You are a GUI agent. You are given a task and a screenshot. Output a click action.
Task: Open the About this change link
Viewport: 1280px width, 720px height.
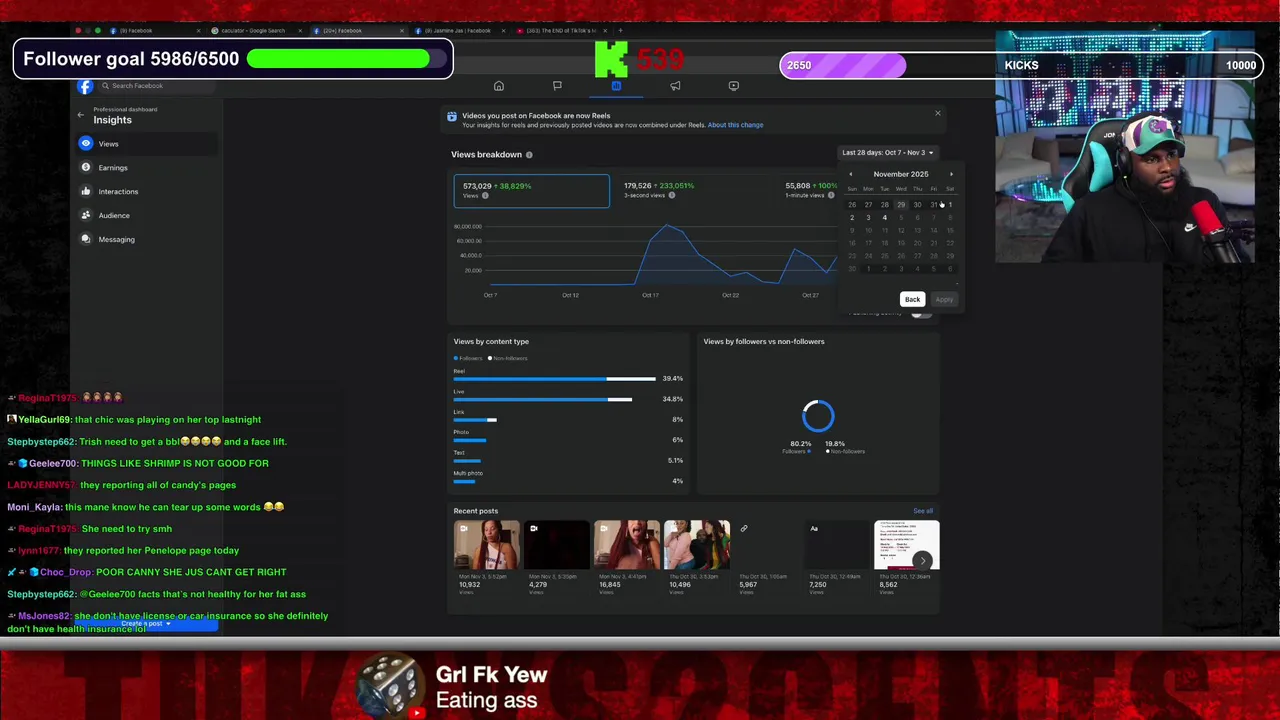tap(735, 125)
